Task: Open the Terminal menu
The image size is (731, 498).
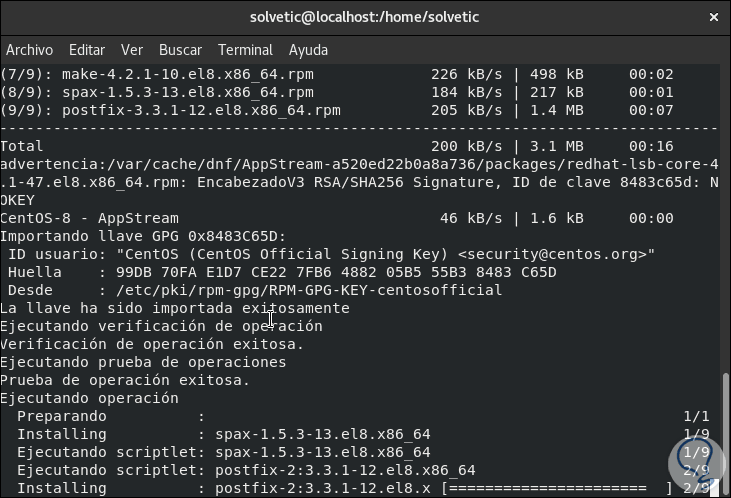Action: 245,50
